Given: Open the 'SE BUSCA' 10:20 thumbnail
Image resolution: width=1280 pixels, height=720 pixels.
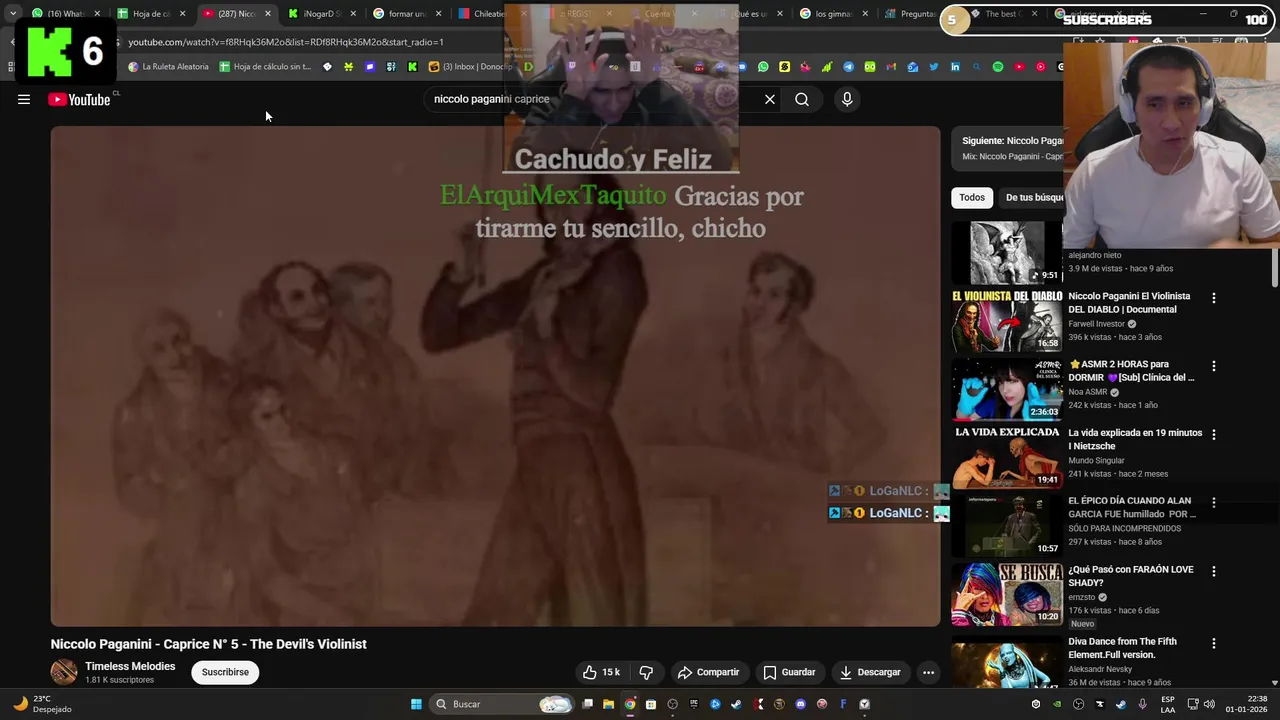Looking at the screenshot, I should pyautogui.click(x=1006, y=594).
